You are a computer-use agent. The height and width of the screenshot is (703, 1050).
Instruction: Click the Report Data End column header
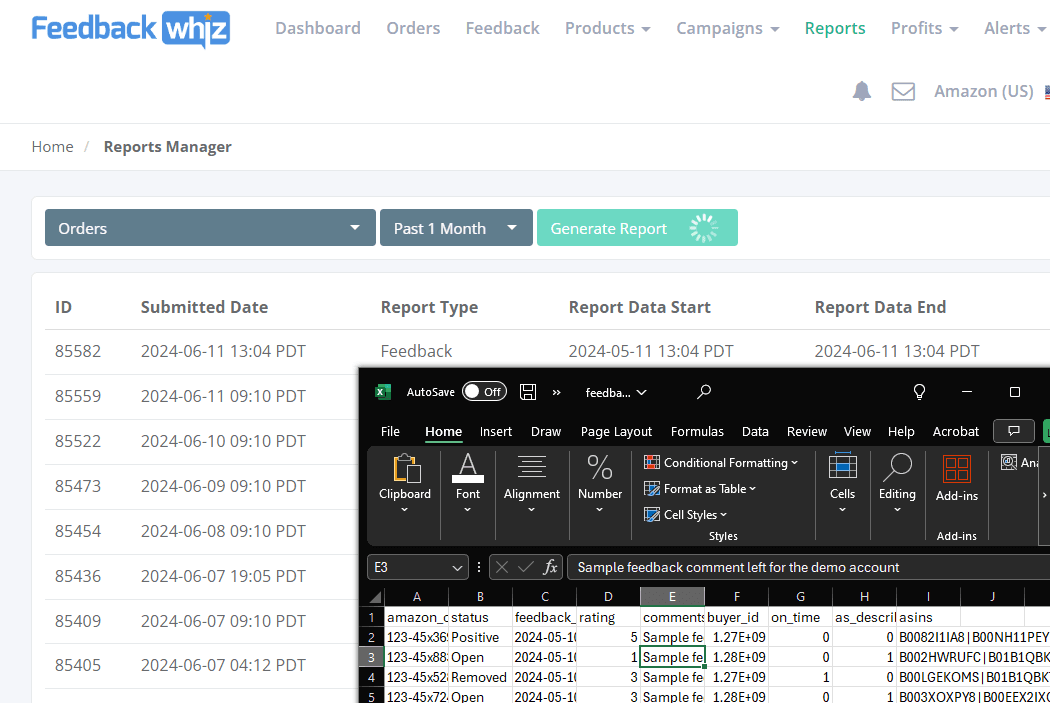[x=880, y=307]
